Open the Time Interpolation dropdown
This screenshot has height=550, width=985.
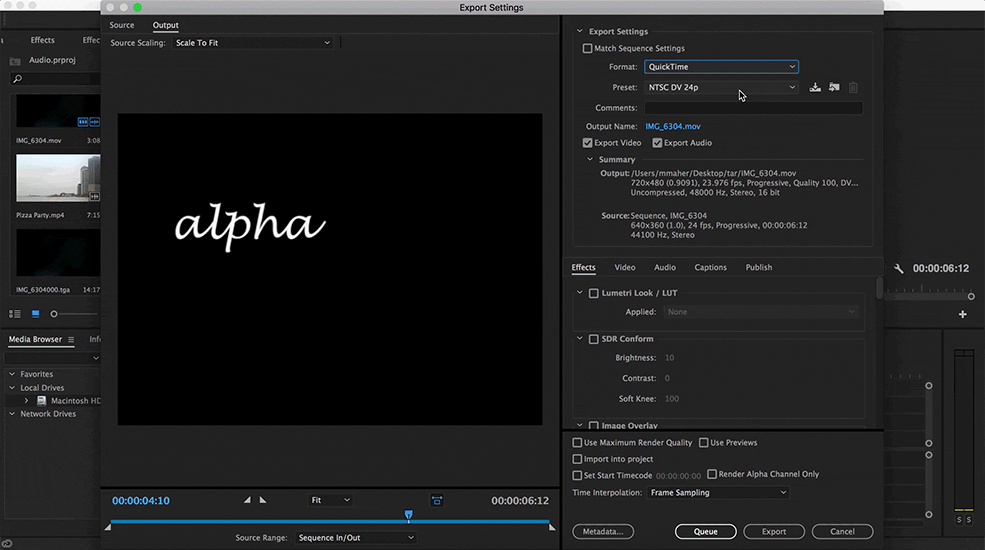(718, 493)
